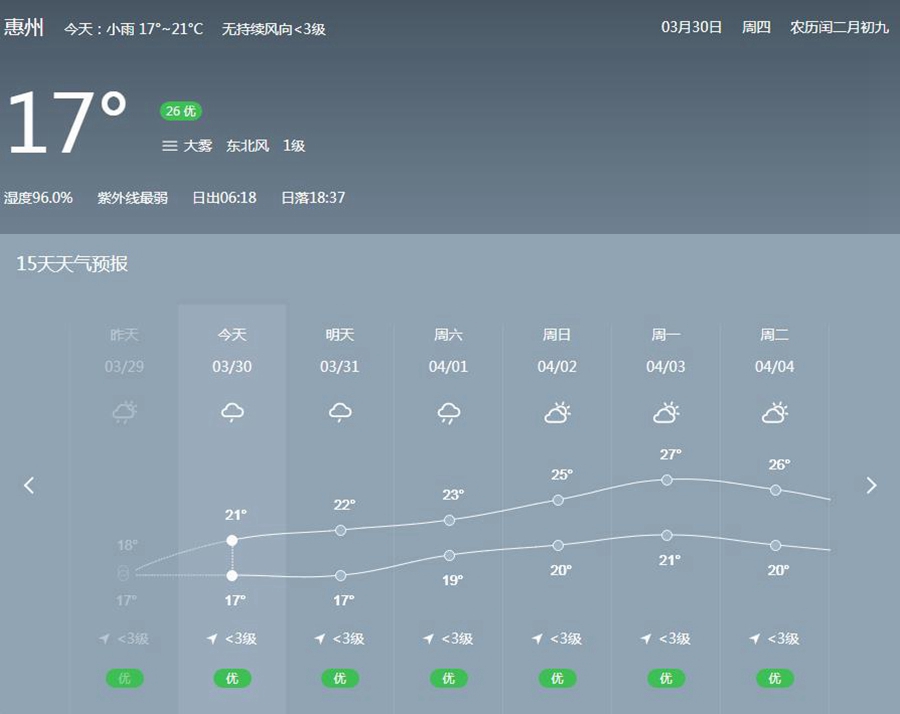Click the green 26 优 air quality badge

coord(181,111)
